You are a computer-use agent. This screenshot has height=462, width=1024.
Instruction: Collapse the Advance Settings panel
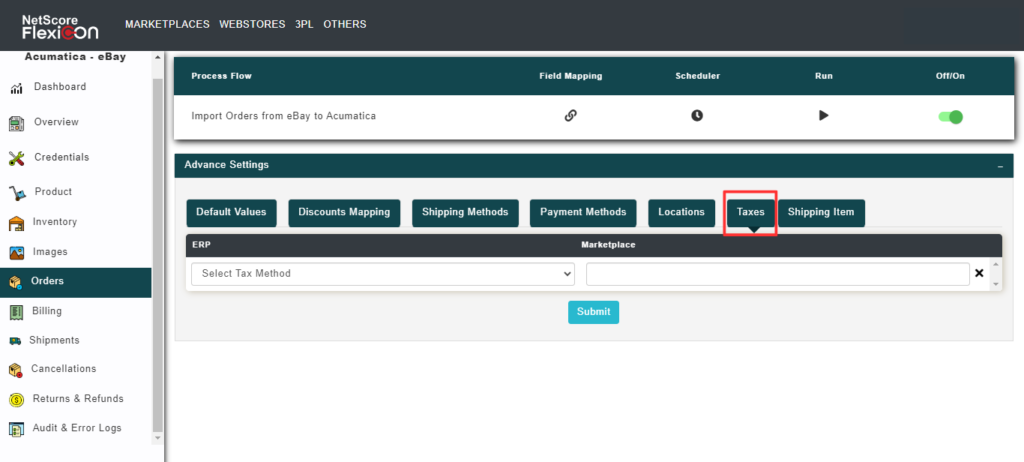point(1000,166)
